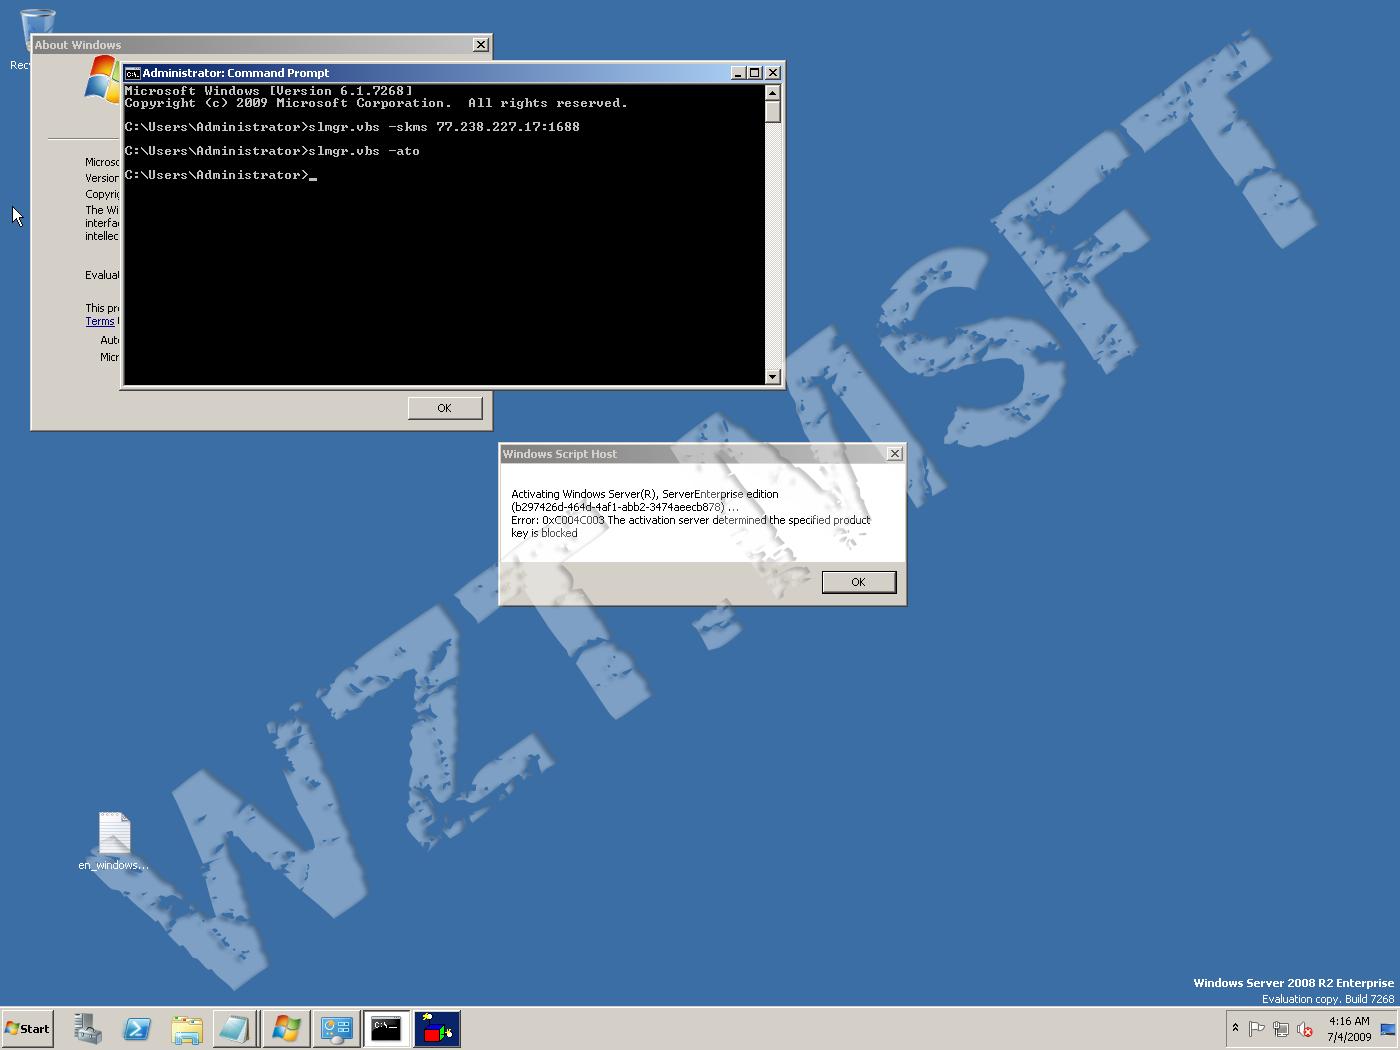Close the Command Prompt window

pyautogui.click(x=773, y=73)
